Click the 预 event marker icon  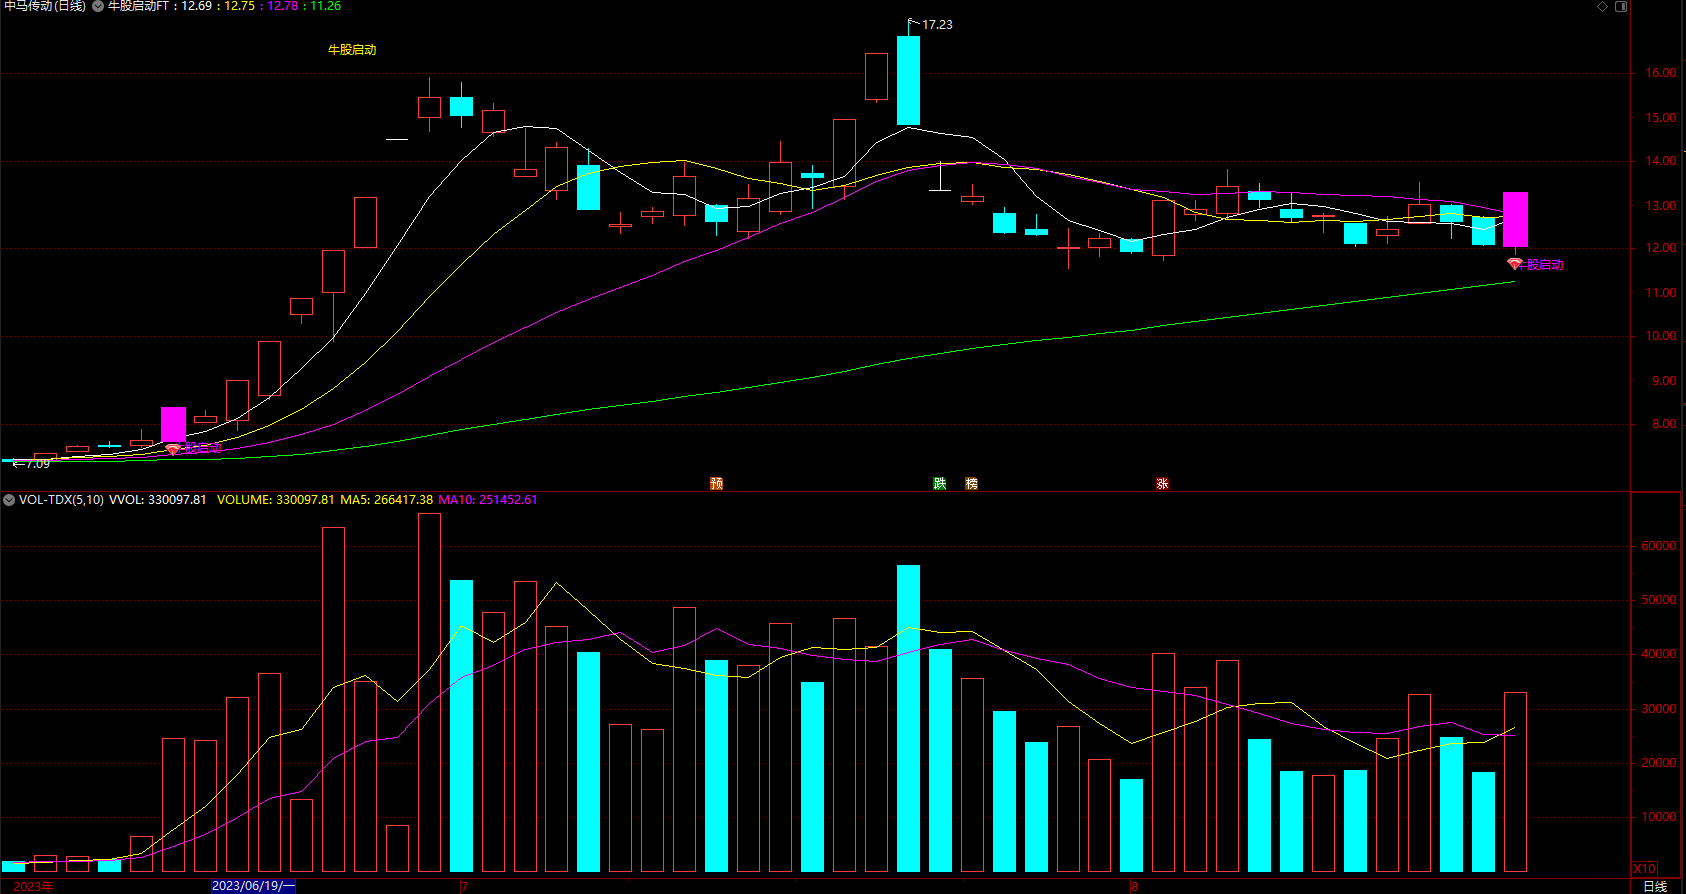[x=716, y=483]
